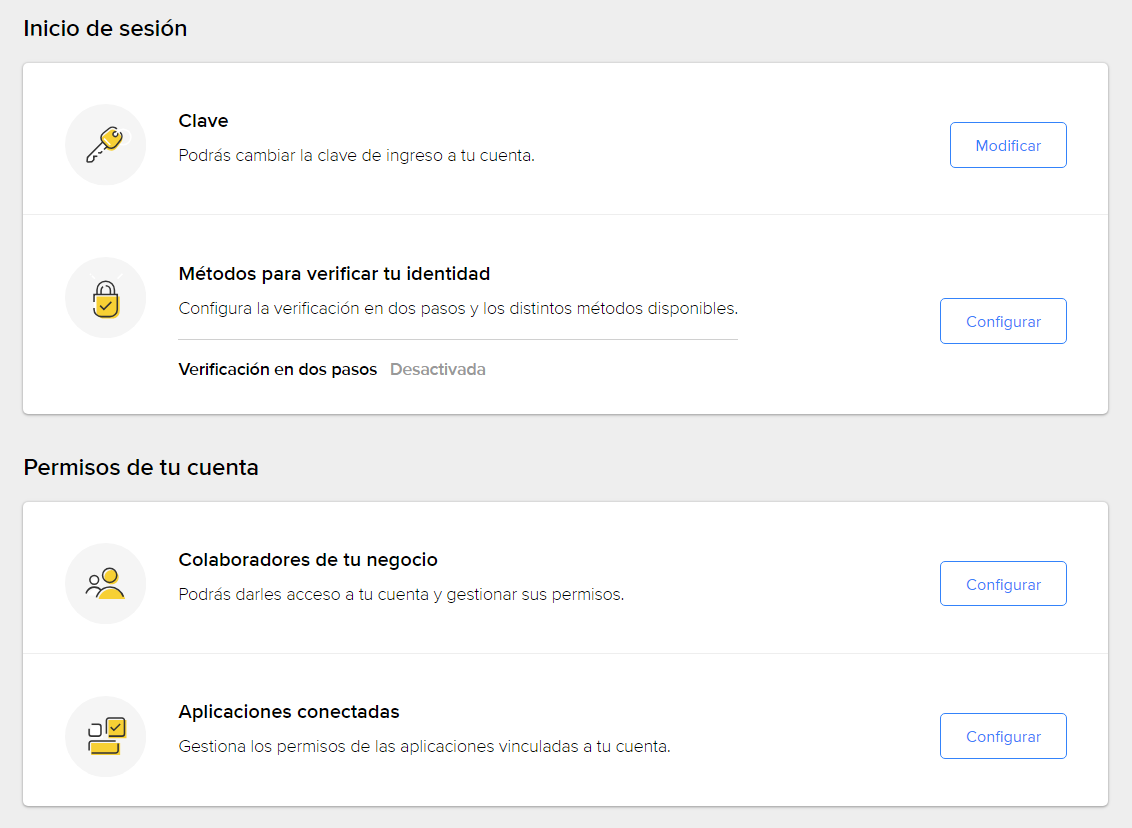Image resolution: width=1132 pixels, height=828 pixels.
Task: Select the Desactivada status label
Action: [437, 369]
